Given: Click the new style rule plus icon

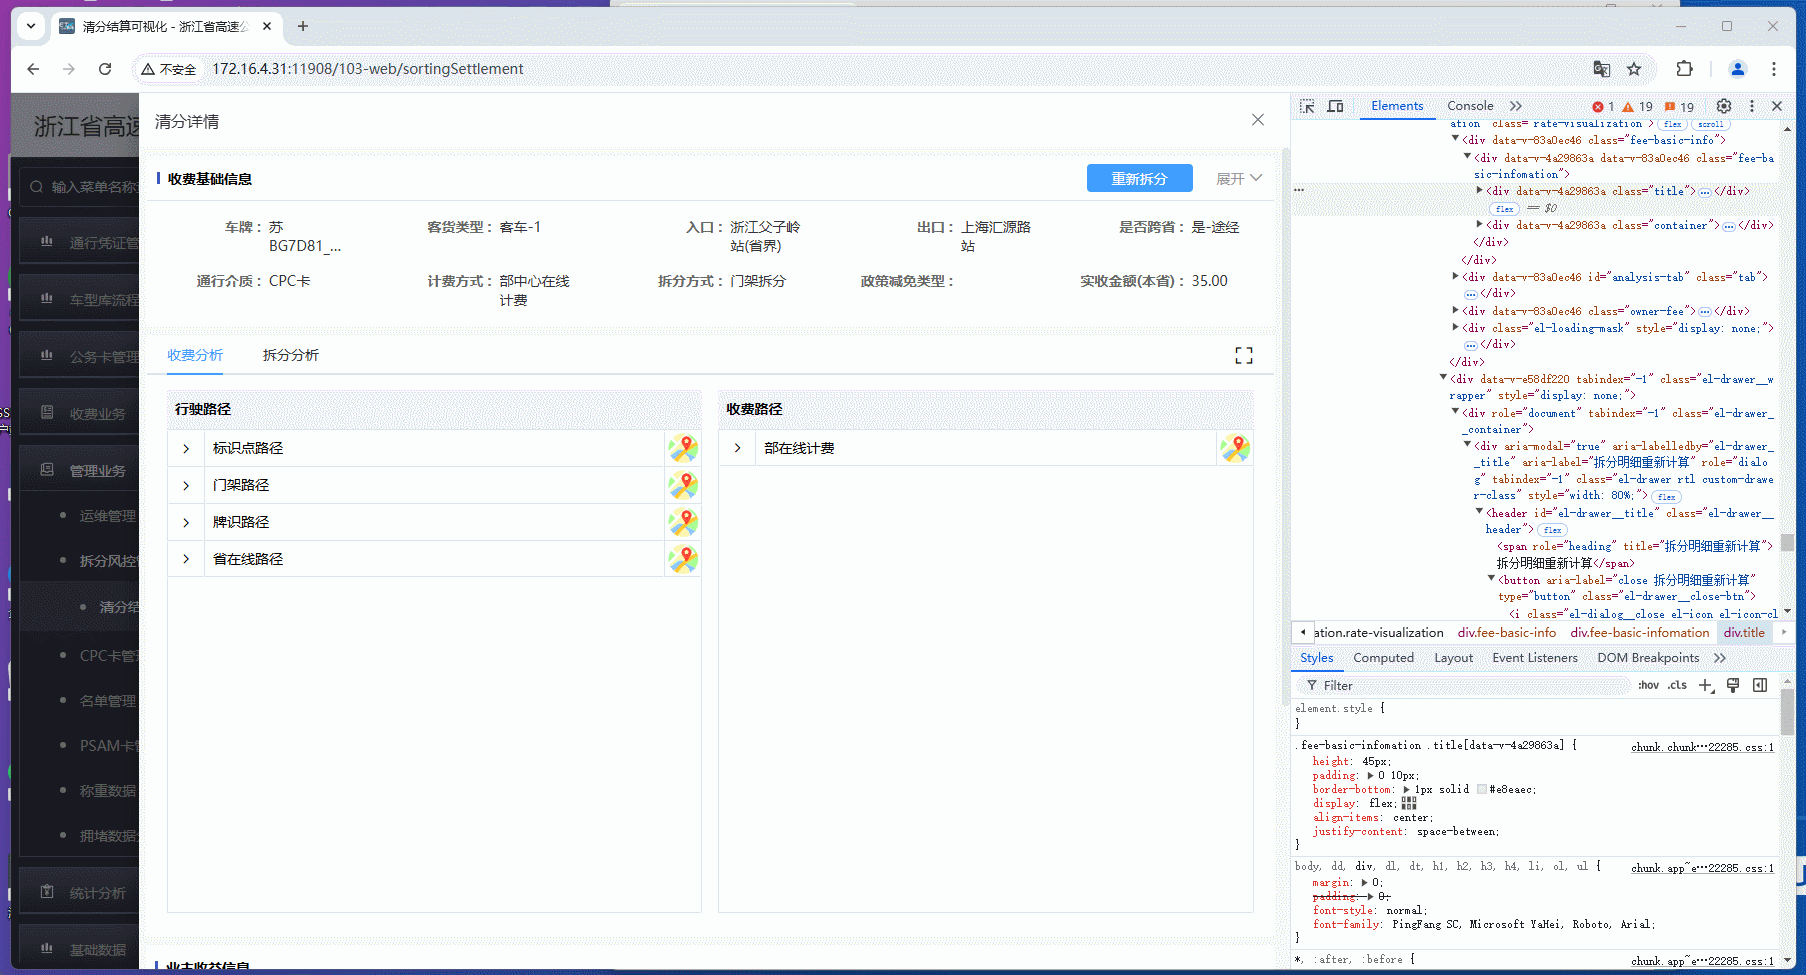Looking at the screenshot, I should click(1706, 686).
